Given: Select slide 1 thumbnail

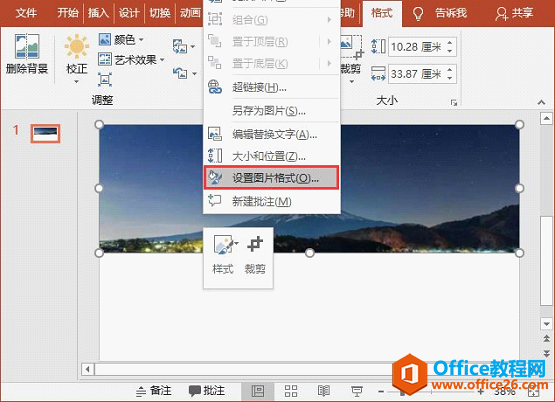Looking at the screenshot, I should pos(45,134).
